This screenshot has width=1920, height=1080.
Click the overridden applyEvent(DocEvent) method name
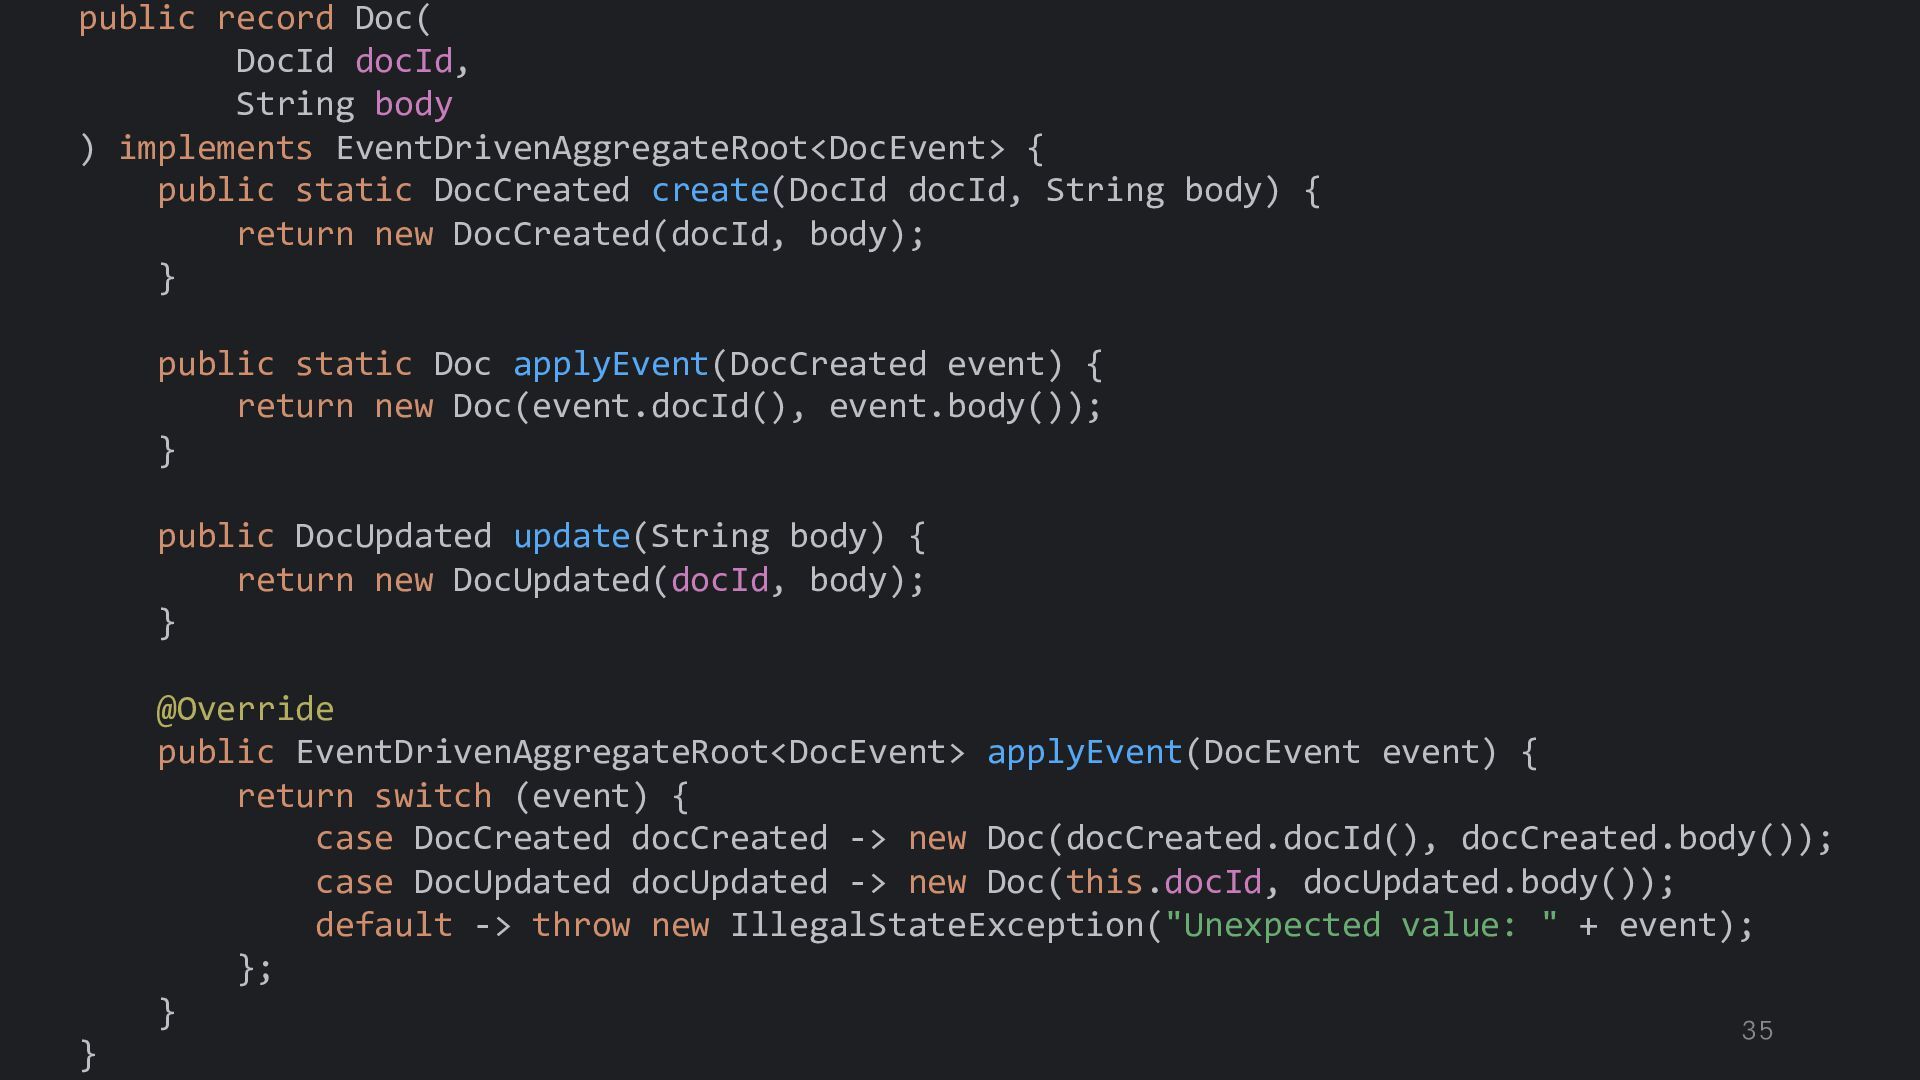point(1084,752)
